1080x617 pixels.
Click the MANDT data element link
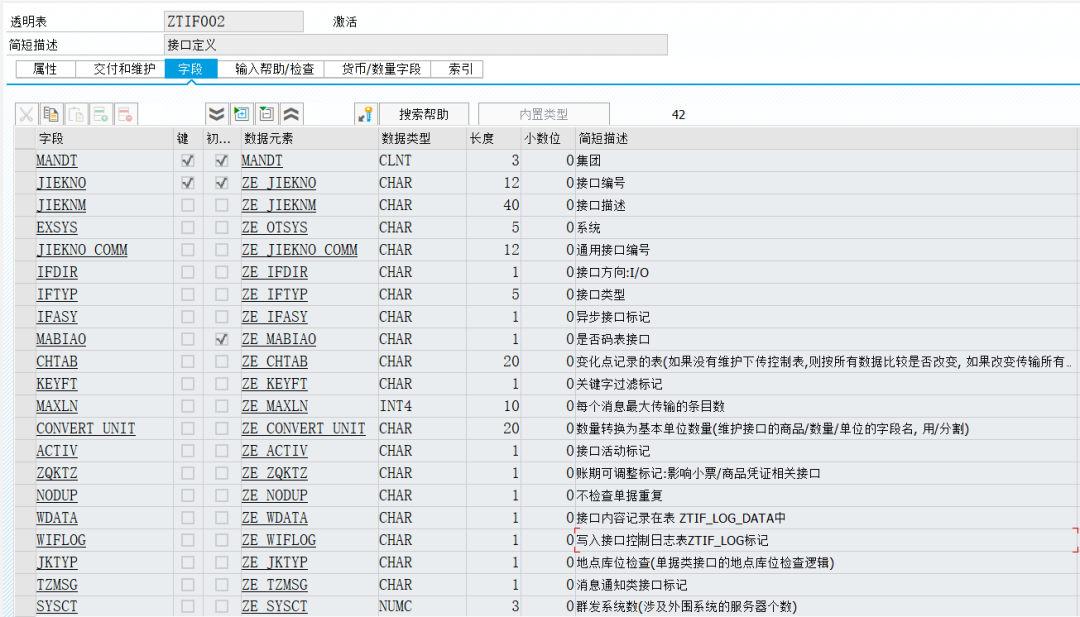(262, 160)
